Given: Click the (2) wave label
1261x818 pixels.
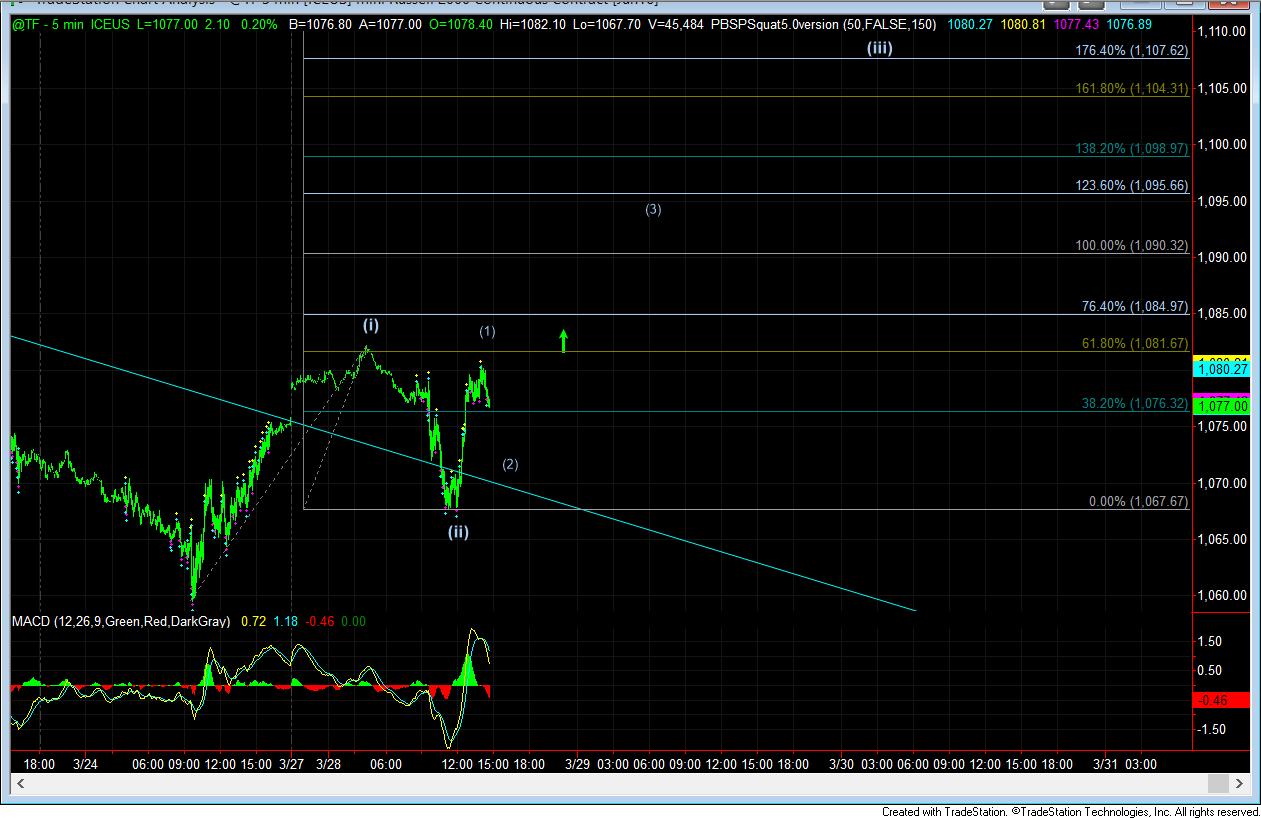Looking at the screenshot, I should pos(510,464).
